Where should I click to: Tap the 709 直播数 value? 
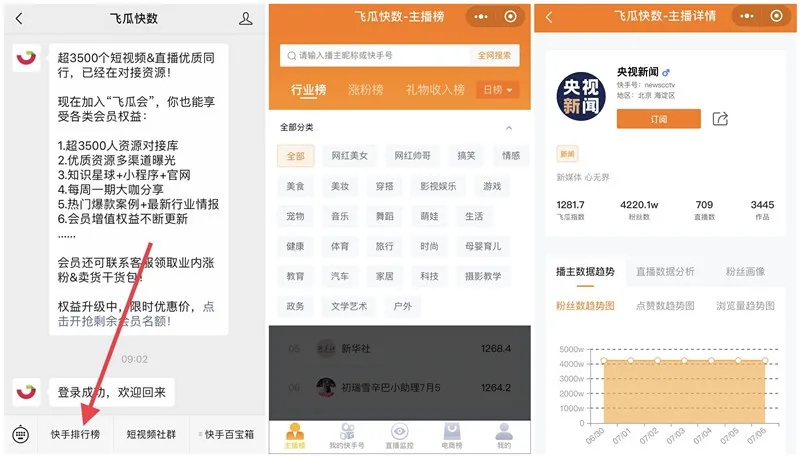tap(704, 205)
